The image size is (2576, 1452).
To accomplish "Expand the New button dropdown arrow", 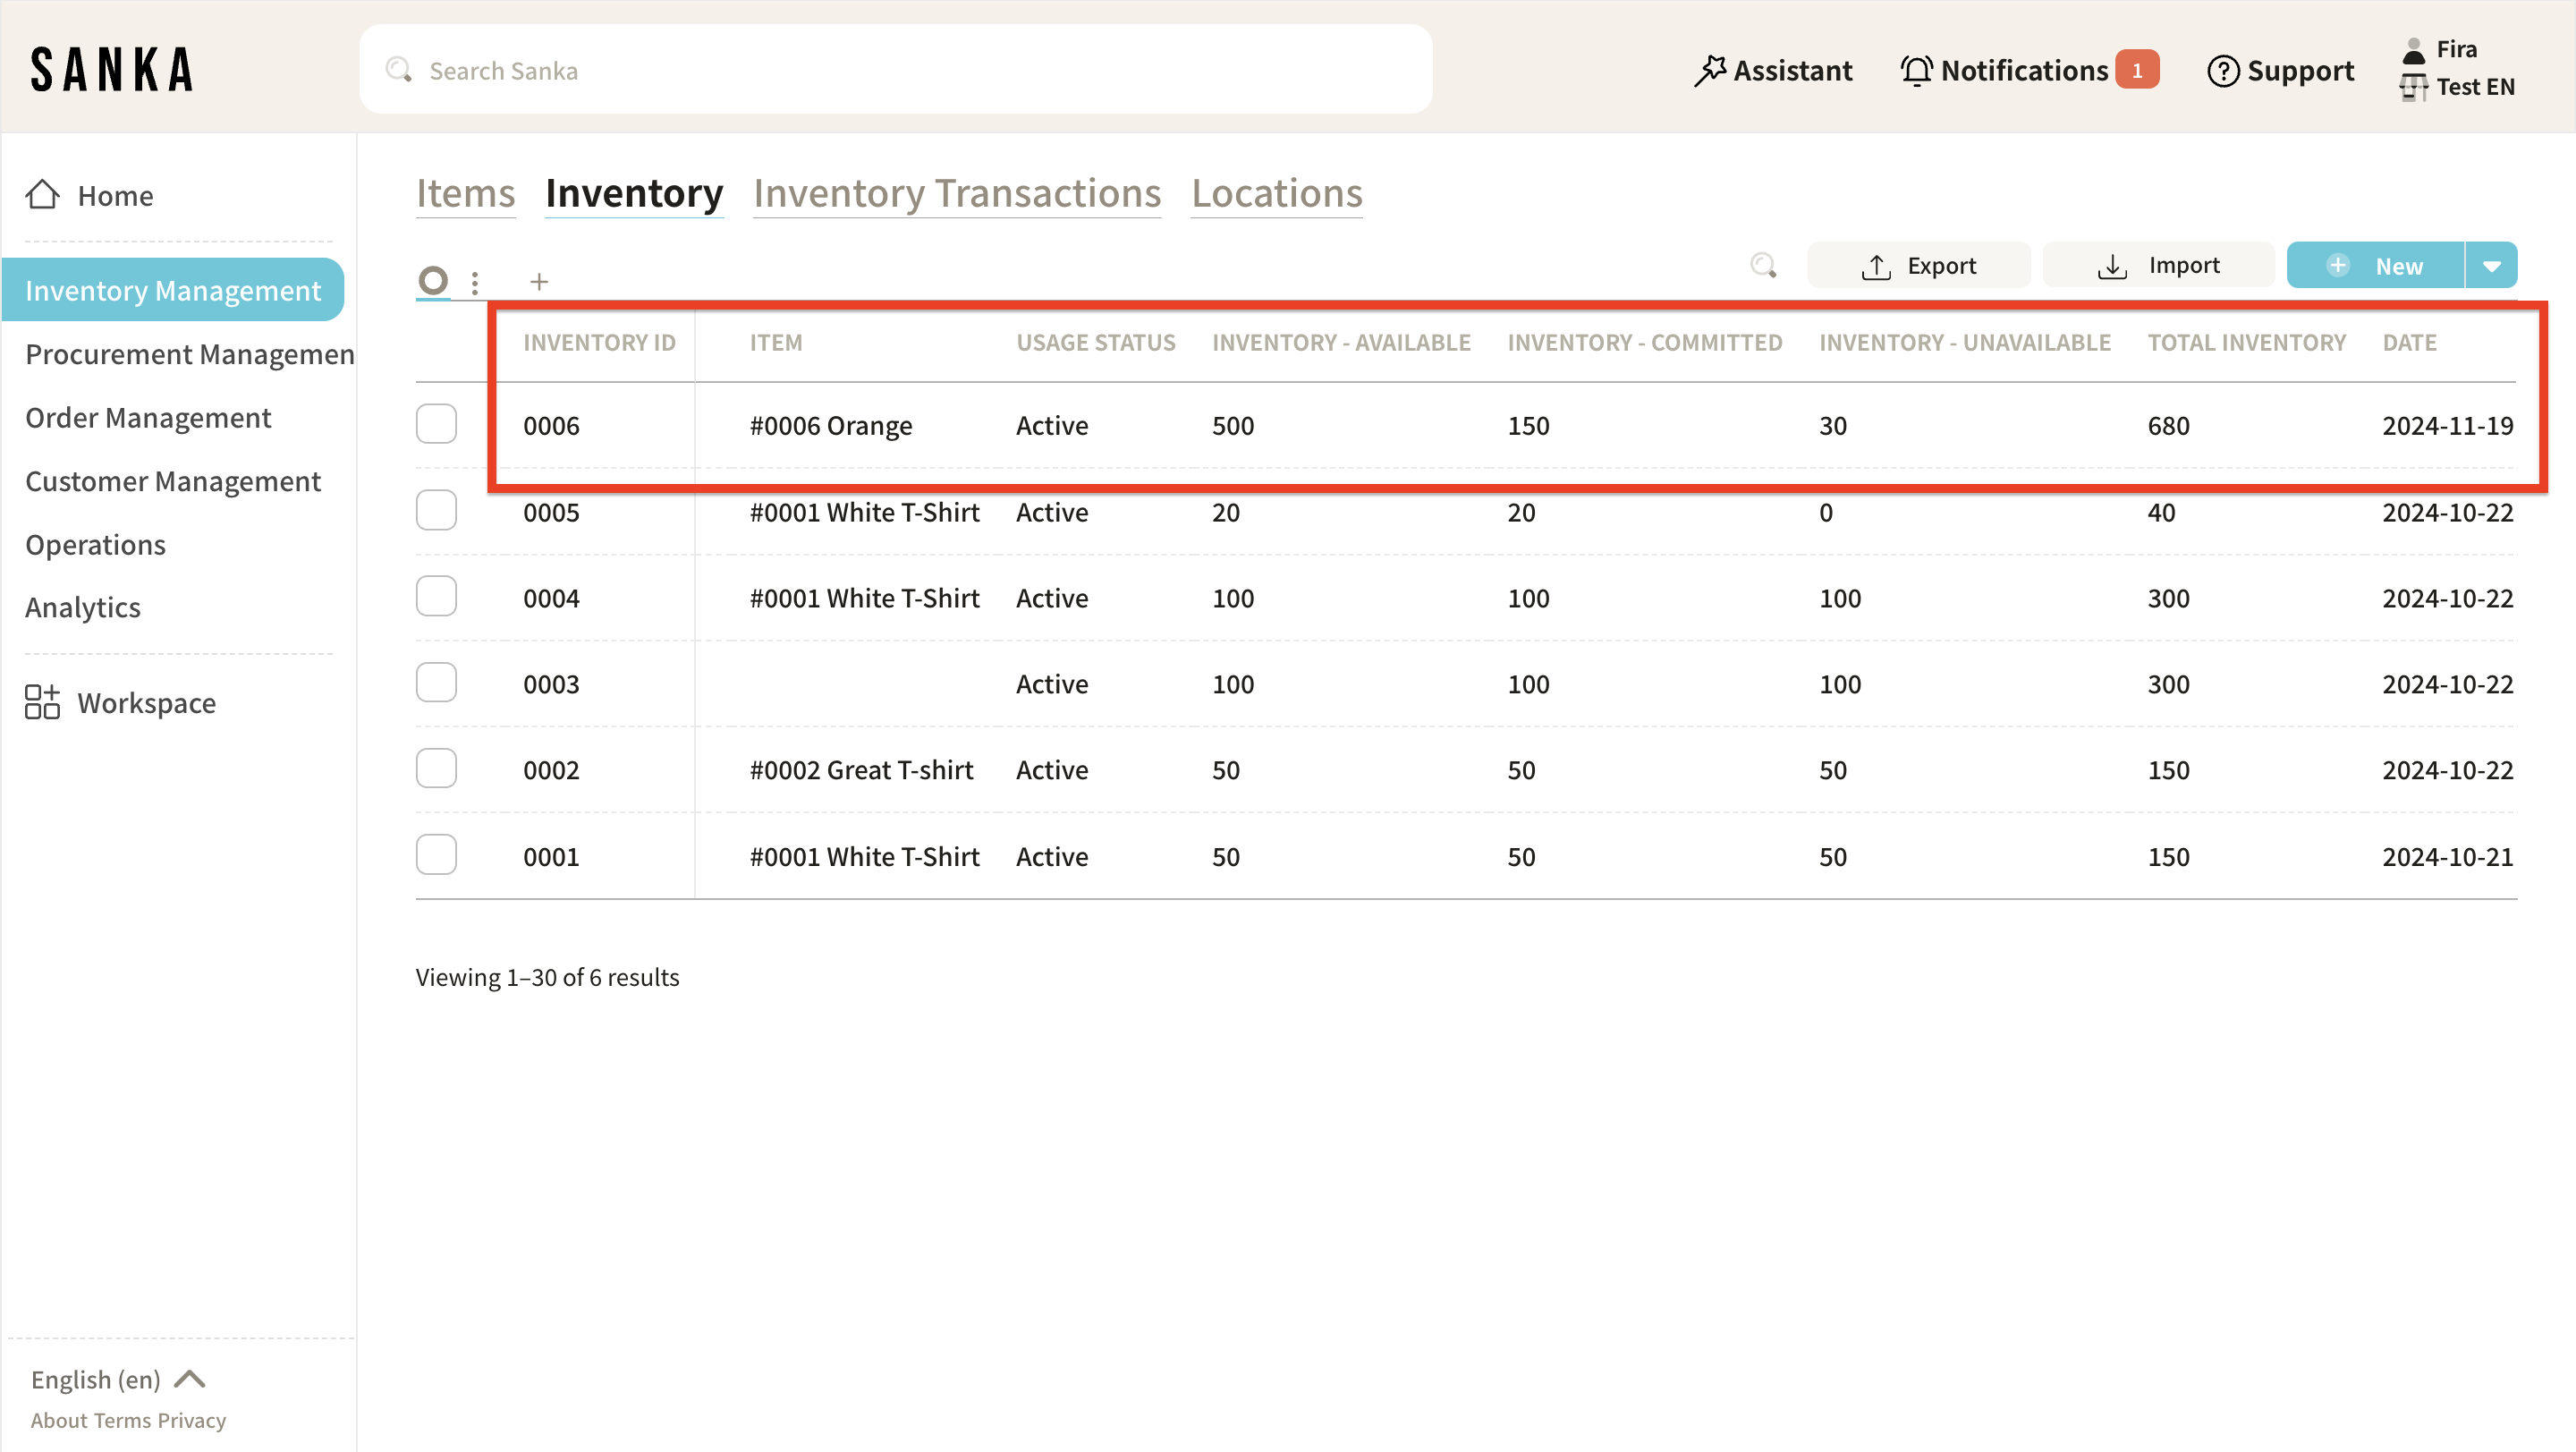I will 2491,266.
